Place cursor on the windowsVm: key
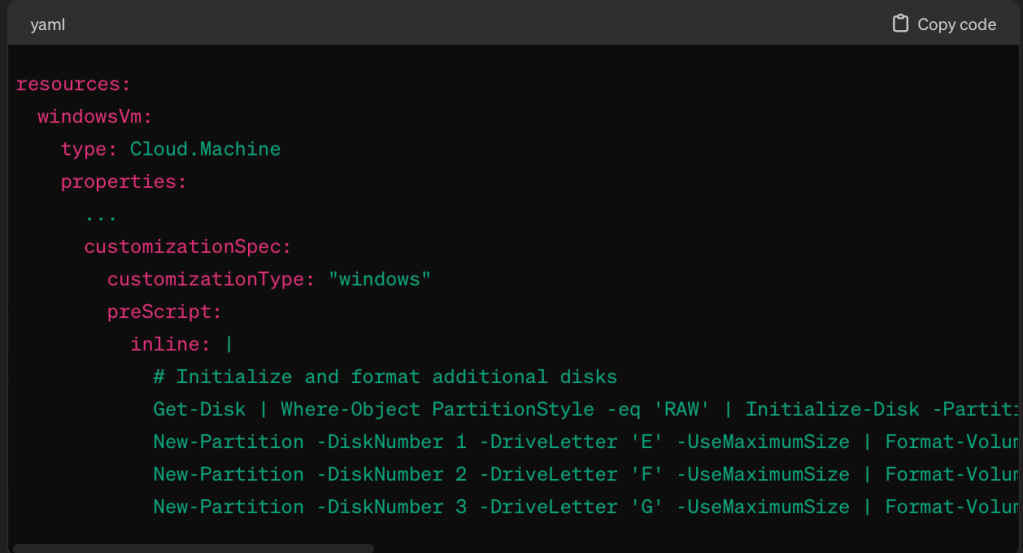This screenshot has height=553, width=1023. 95,117
